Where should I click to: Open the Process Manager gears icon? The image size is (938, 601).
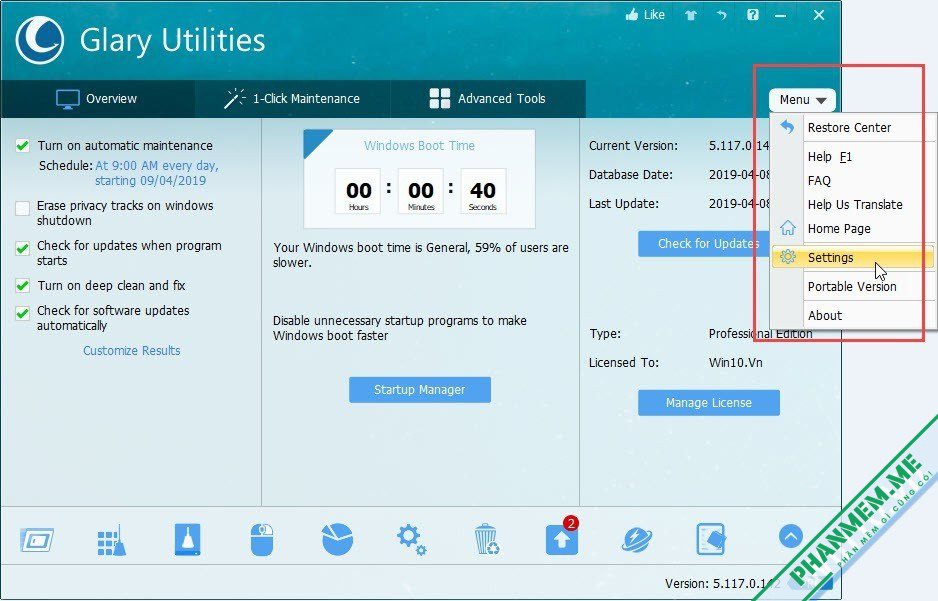click(412, 540)
